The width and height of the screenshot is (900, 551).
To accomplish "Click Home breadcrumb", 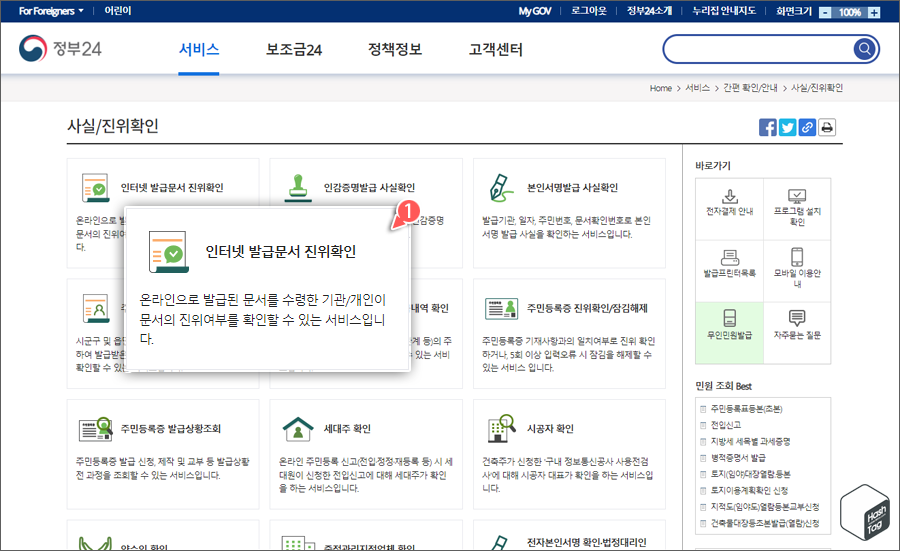I will coord(661,88).
